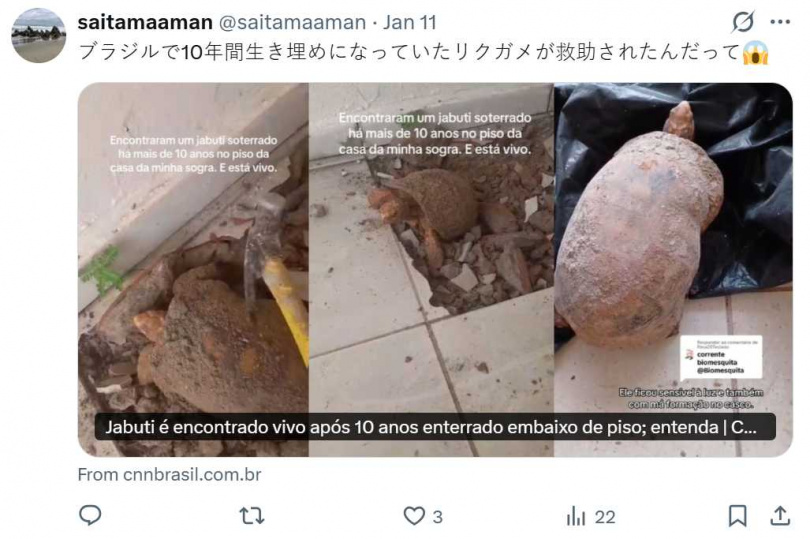Click the like count number 3
The image size is (810, 539).
(438, 517)
